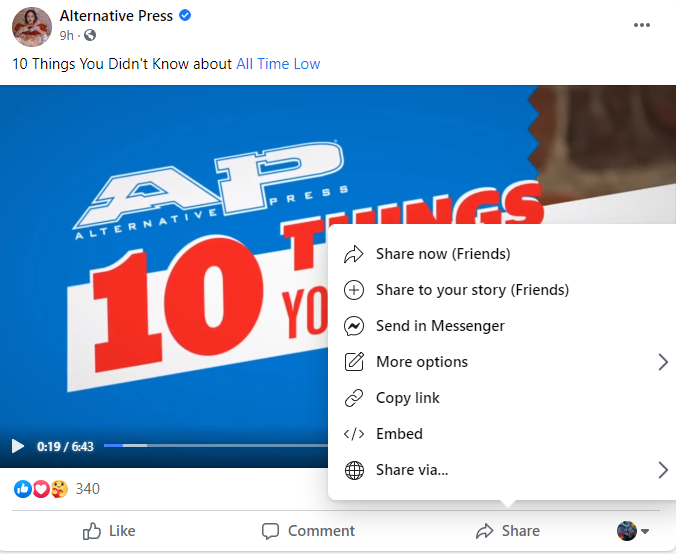Expand the Share via submenu chevron
This screenshot has width=676, height=554.
click(663, 470)
